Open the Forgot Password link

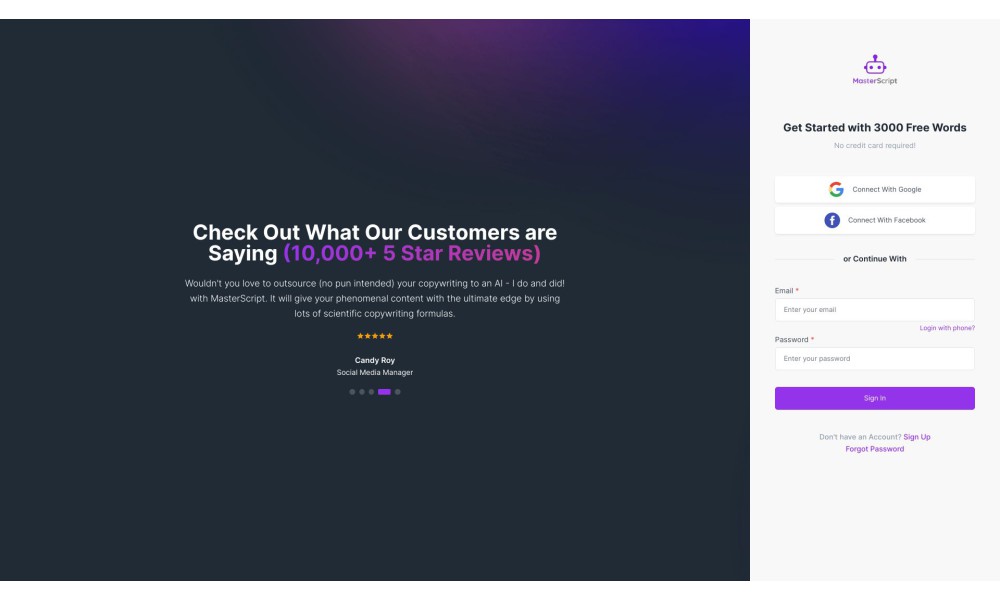(x=874, y=449)
